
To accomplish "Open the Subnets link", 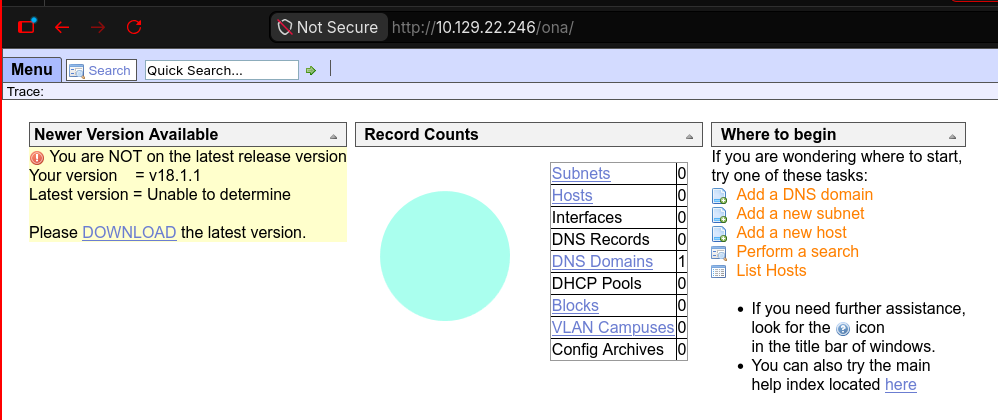I will [x=581, y=174].
